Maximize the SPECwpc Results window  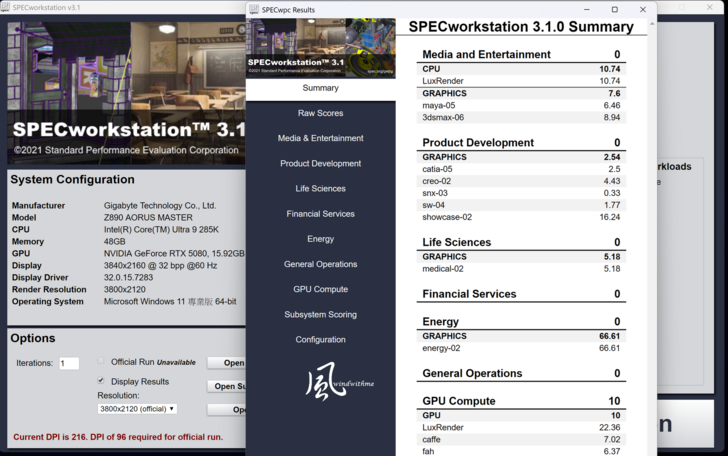tap(615, 9)
